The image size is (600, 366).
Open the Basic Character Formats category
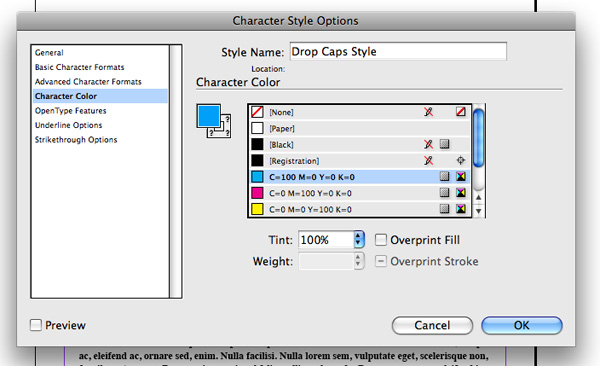pyautogui.click(x=80, y=67)
